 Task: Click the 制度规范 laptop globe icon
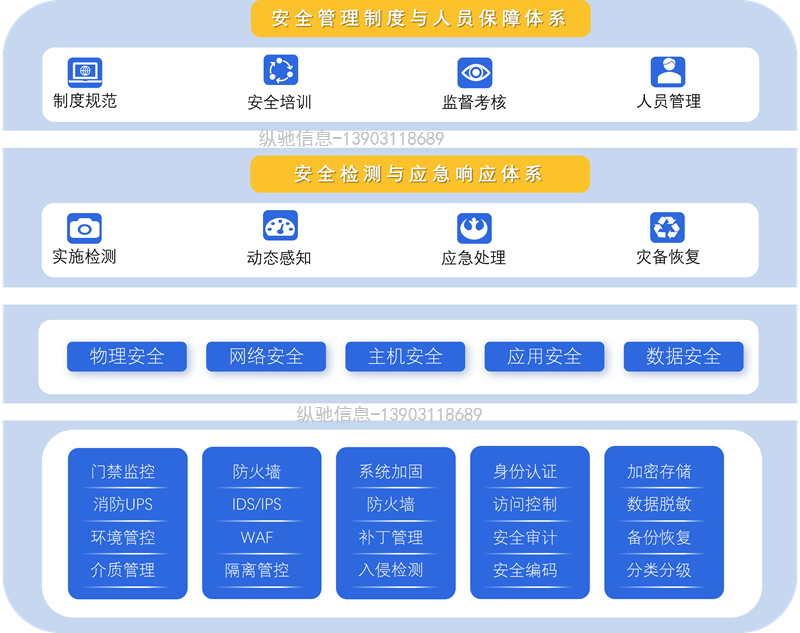85,72
